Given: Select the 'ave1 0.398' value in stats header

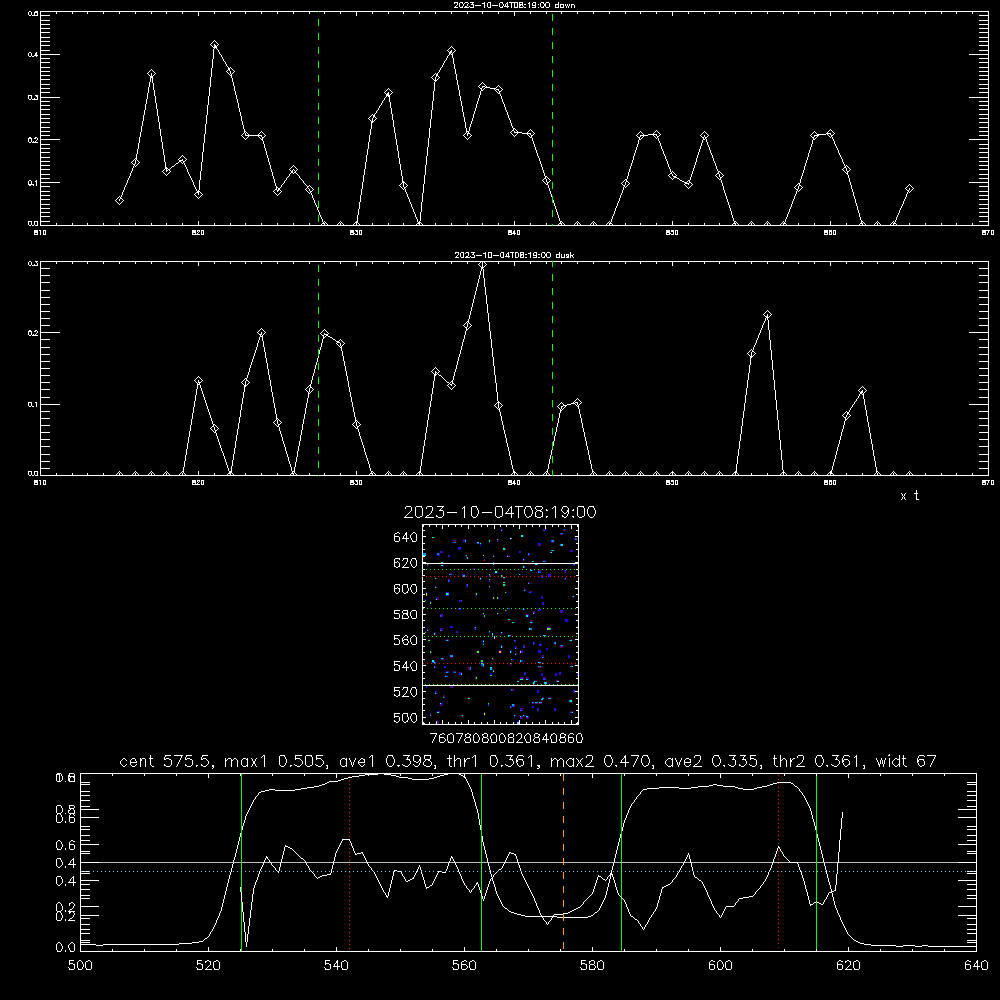Looking at the screenshot, I should pyautogui.click(x=385, y=761).
